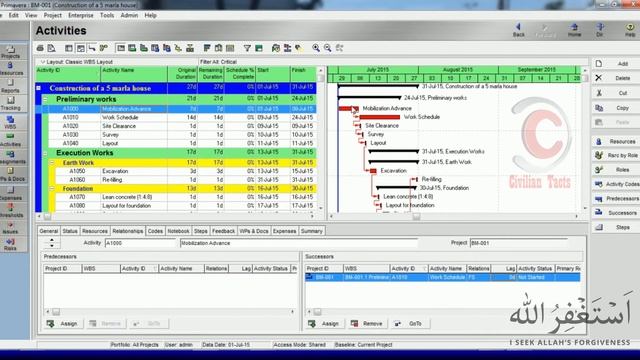Click the activity navigation stepper arrows
The height and width of the screenshot is (360, 640).
tap(52, 243)
